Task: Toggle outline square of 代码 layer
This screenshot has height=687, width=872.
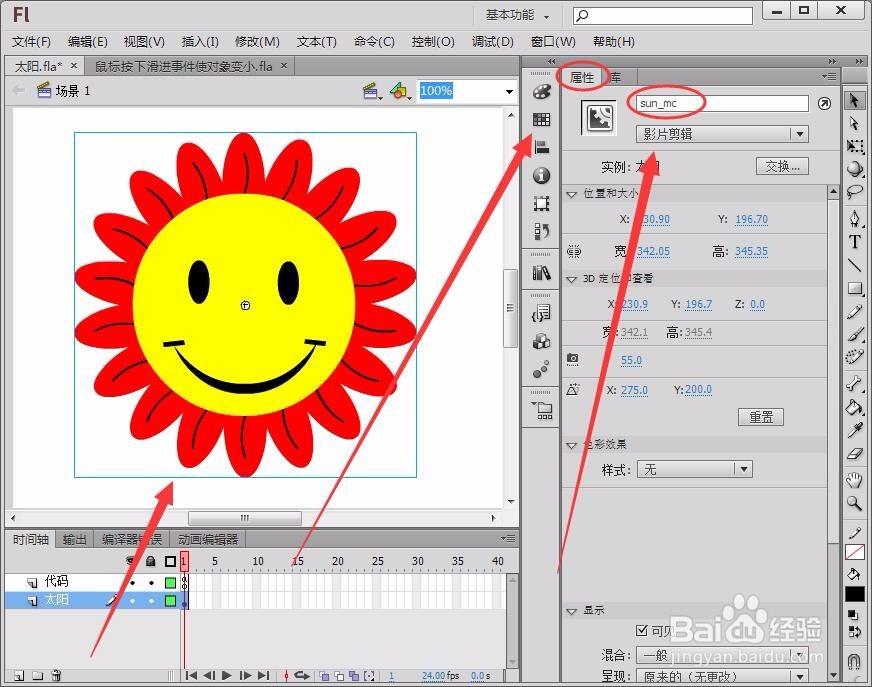Action: coord(170,582)
